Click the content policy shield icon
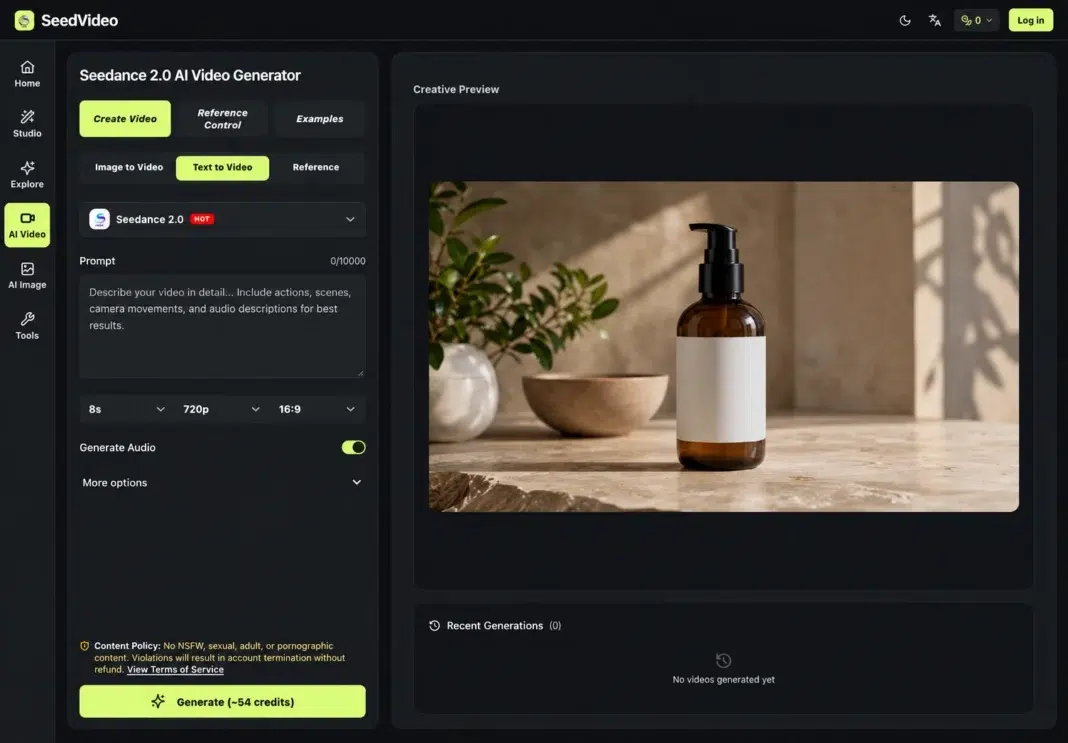The width and height of the screenshot is (1068, 743). [84, 646]
